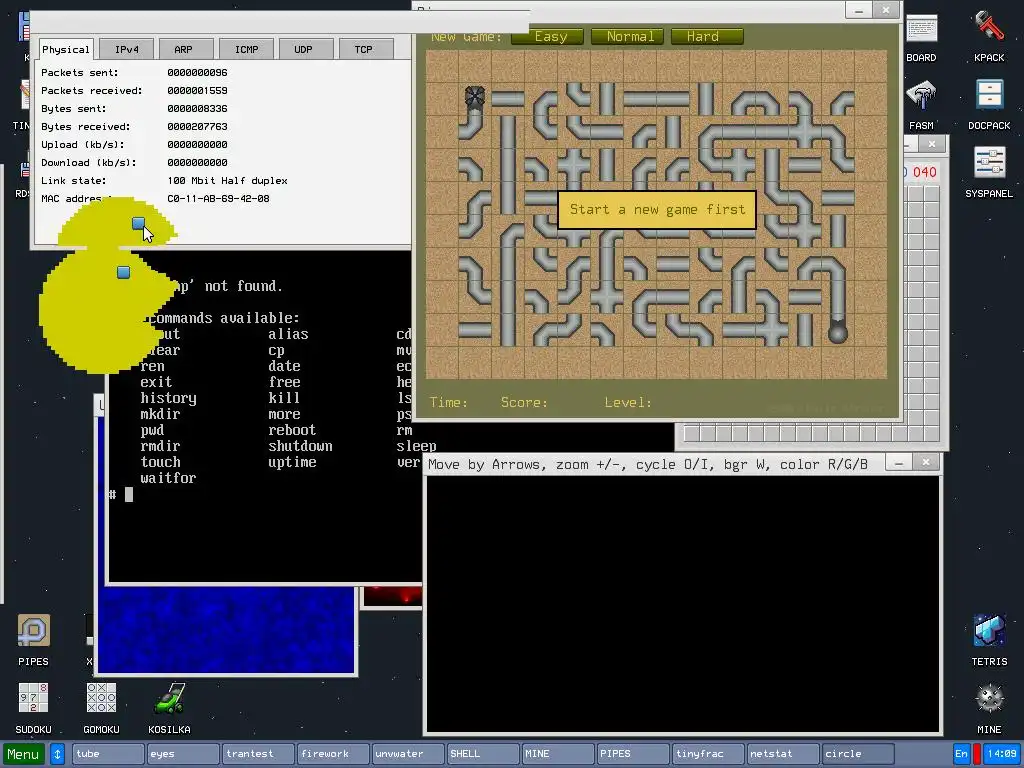Click the Packets received value 0000001559
This screenshot has width=1024, height=768.
(x=197, y=91)
